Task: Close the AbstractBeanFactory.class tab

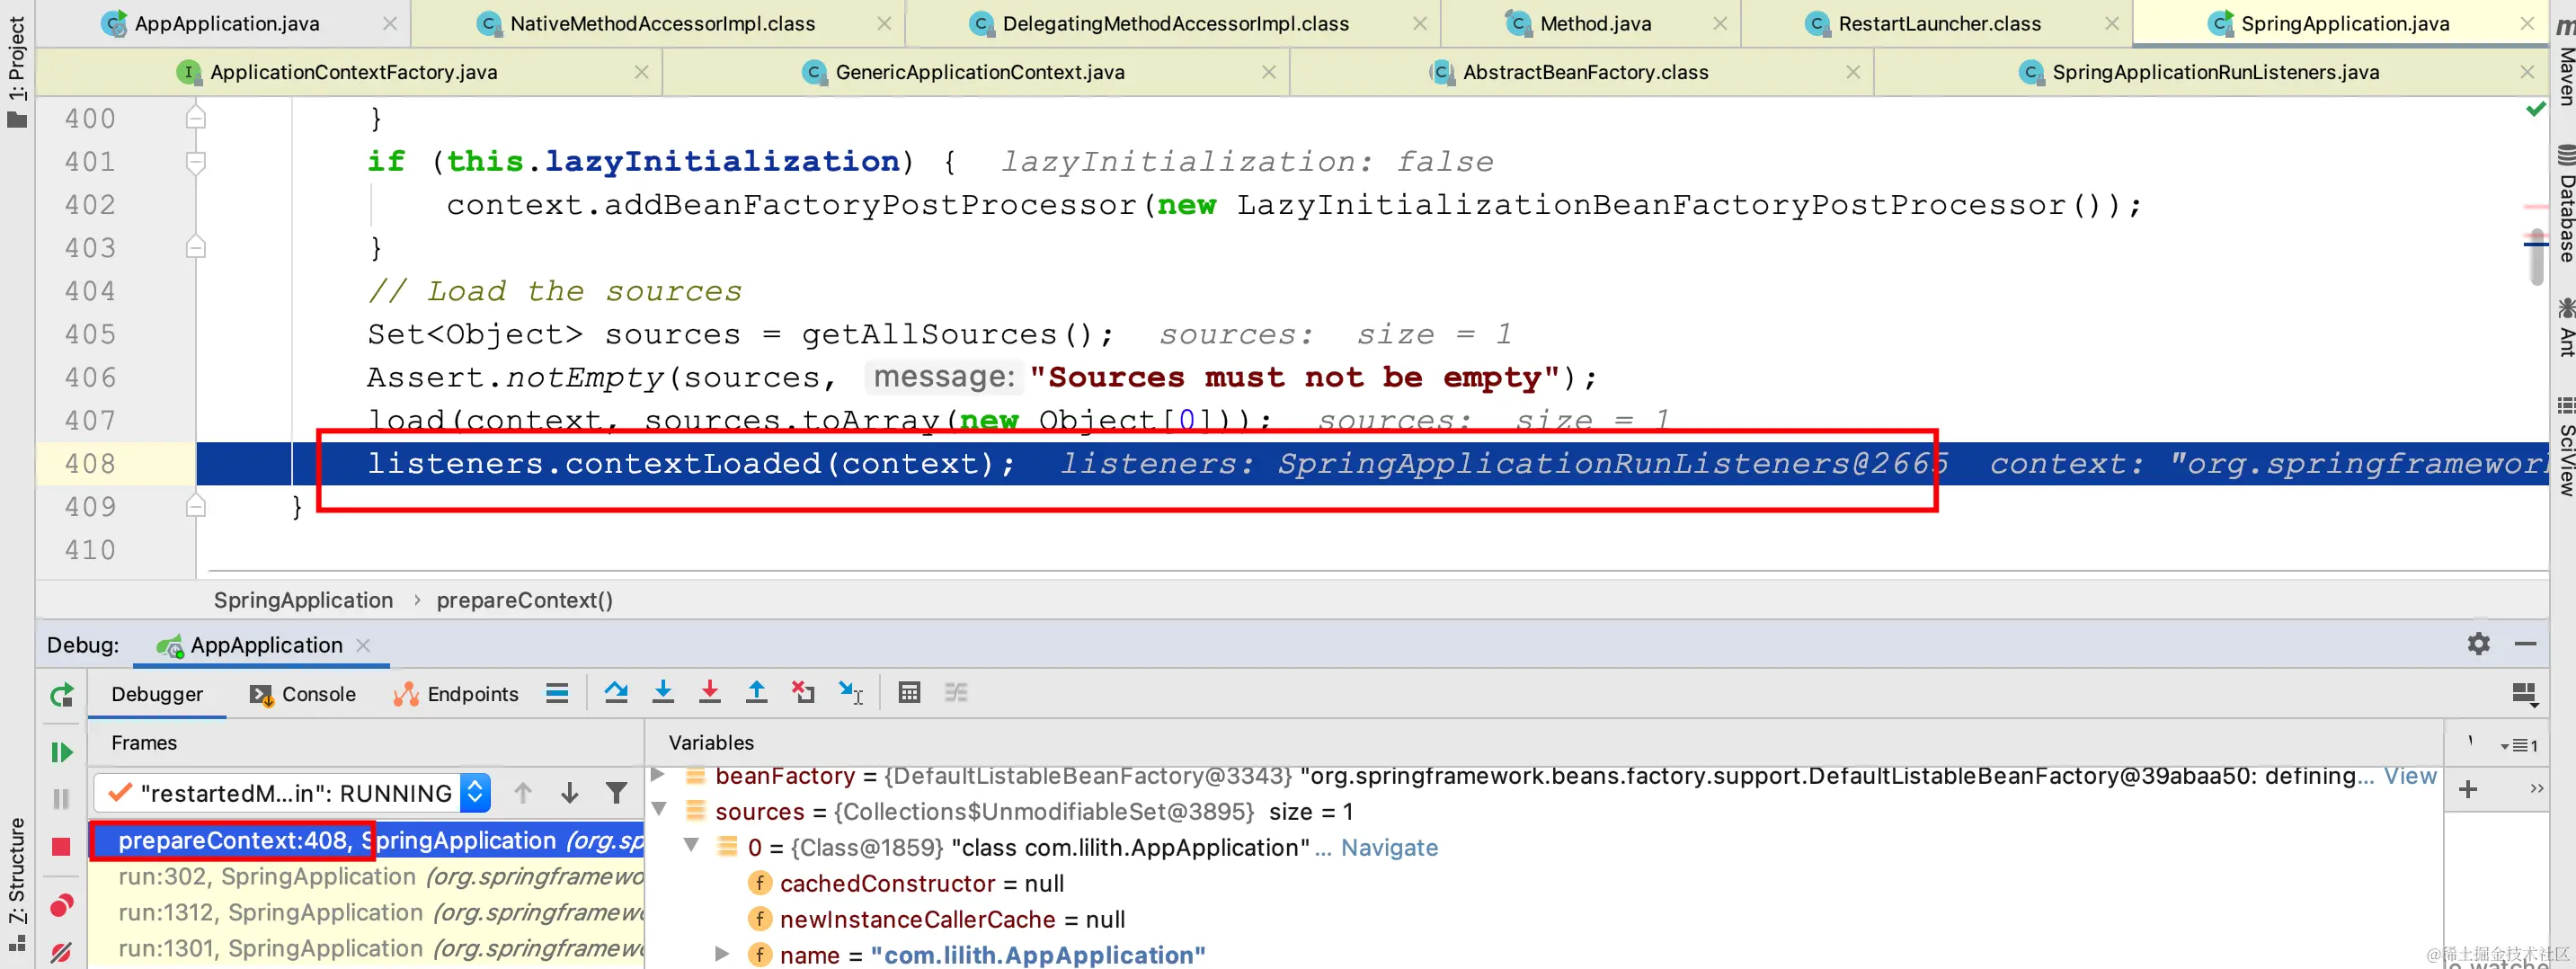Action: point(1853,72)
